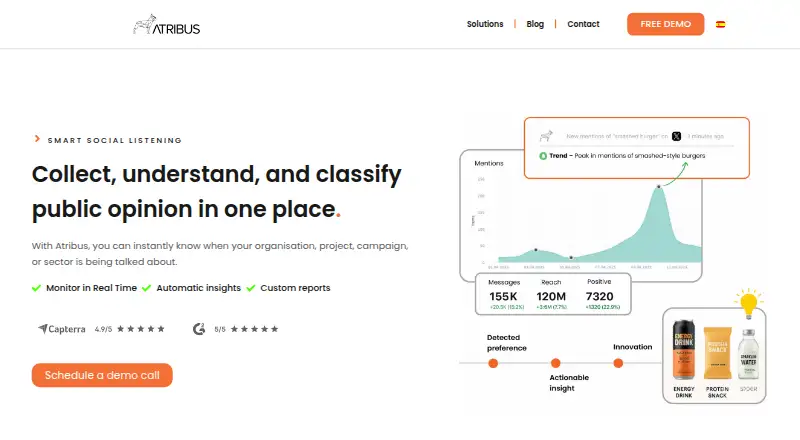Click the G2 logo icon
The image size is (800, 440).
199,329
